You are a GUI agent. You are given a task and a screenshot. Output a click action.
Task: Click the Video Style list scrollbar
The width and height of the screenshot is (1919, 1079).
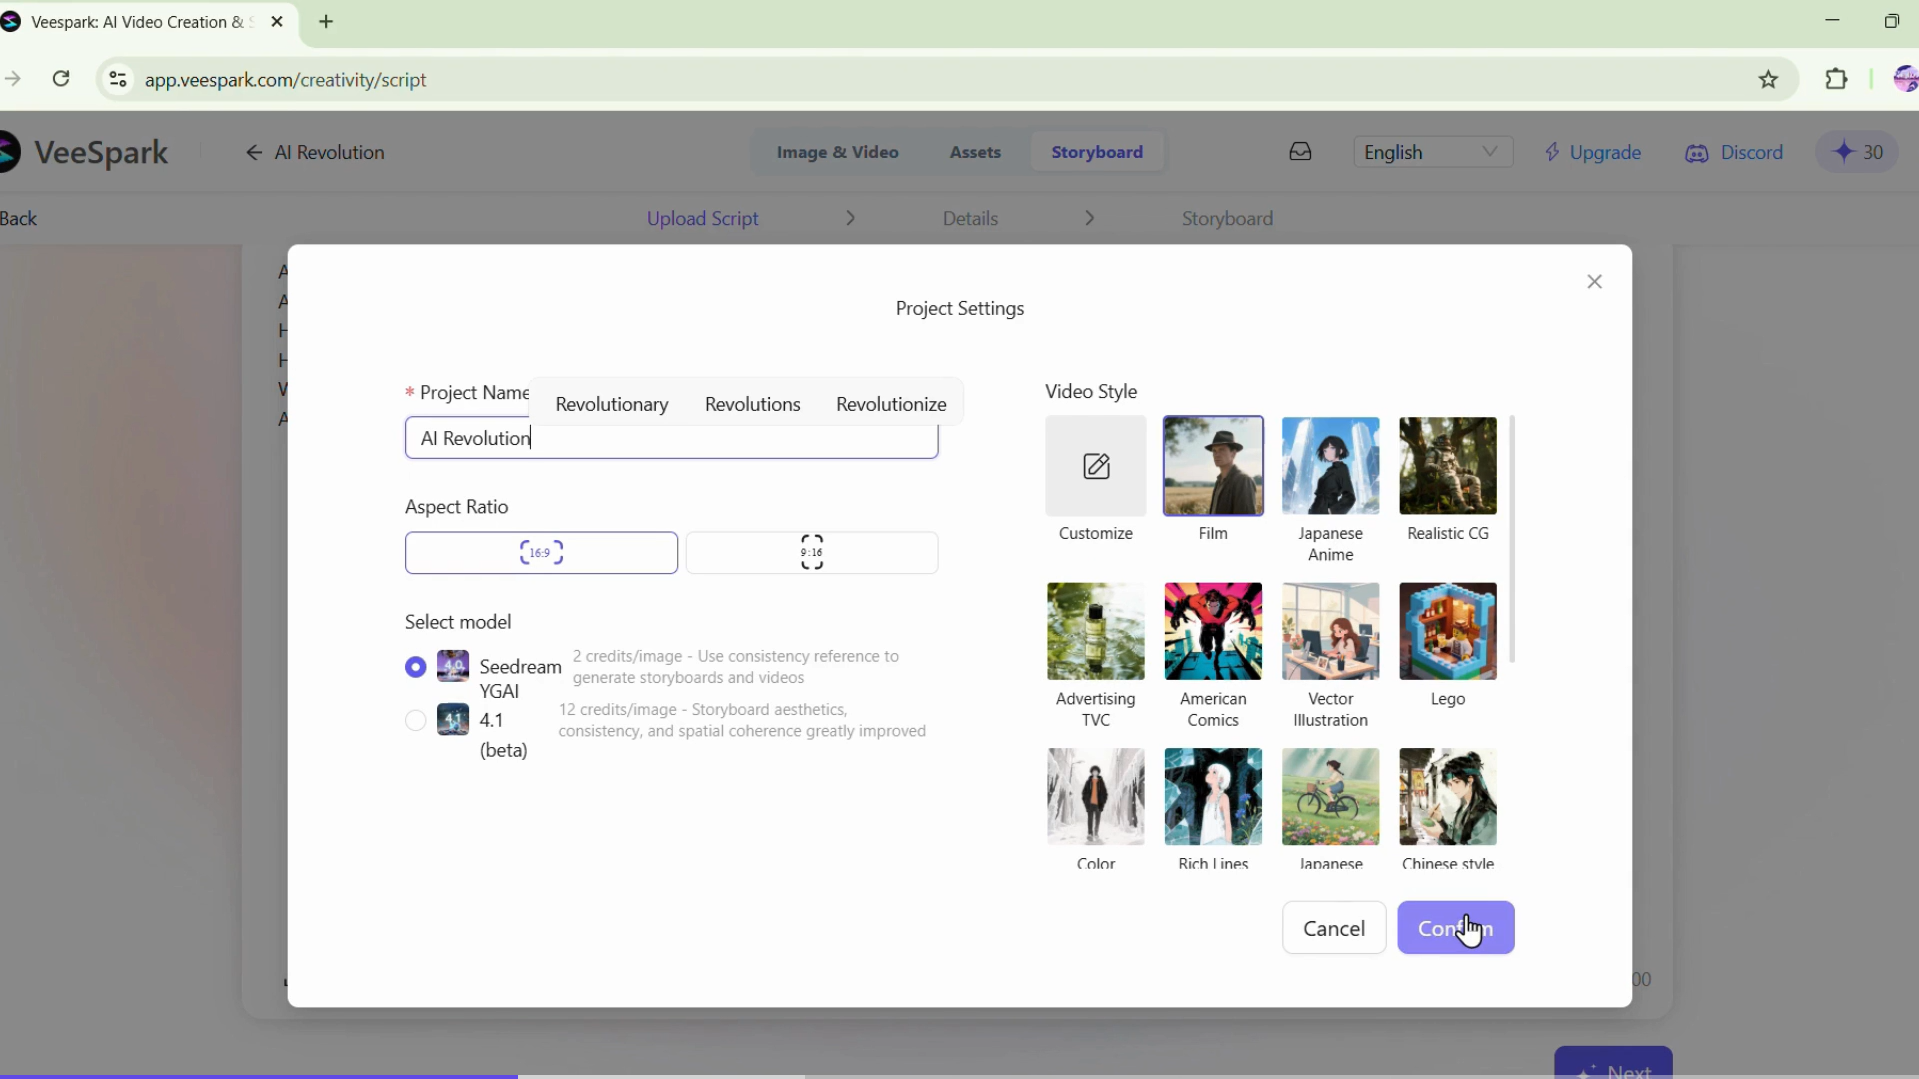click(x=1512, y=539)
